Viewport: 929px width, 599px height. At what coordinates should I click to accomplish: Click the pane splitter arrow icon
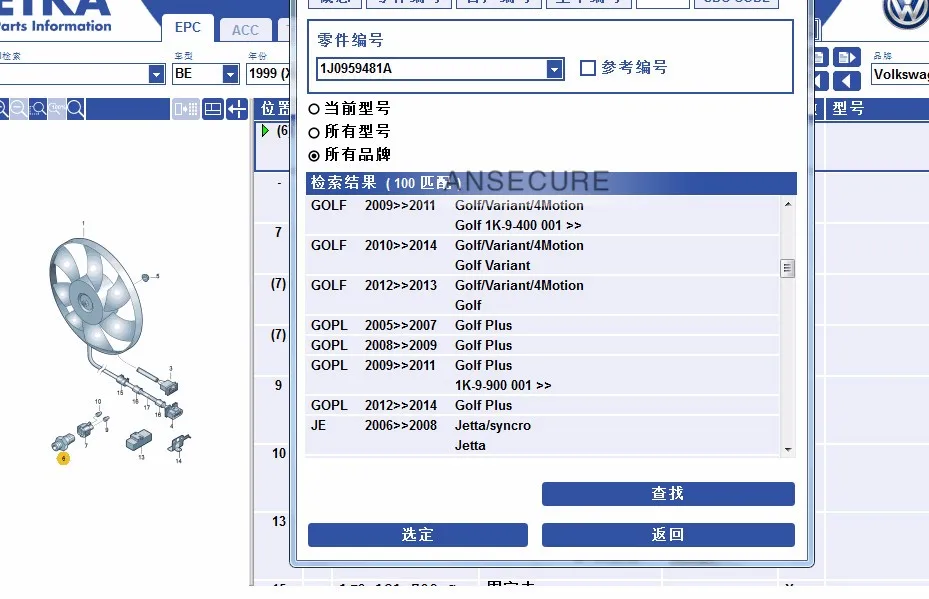pyautogui.click(x=237, y=109)
